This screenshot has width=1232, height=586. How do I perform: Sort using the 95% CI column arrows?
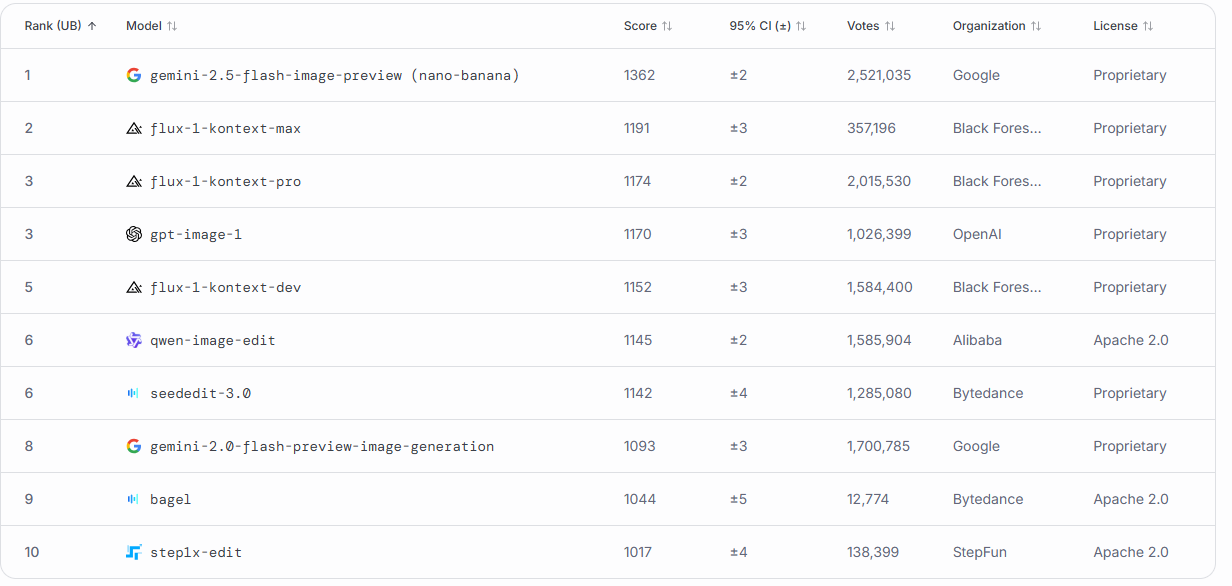(801, 26)
